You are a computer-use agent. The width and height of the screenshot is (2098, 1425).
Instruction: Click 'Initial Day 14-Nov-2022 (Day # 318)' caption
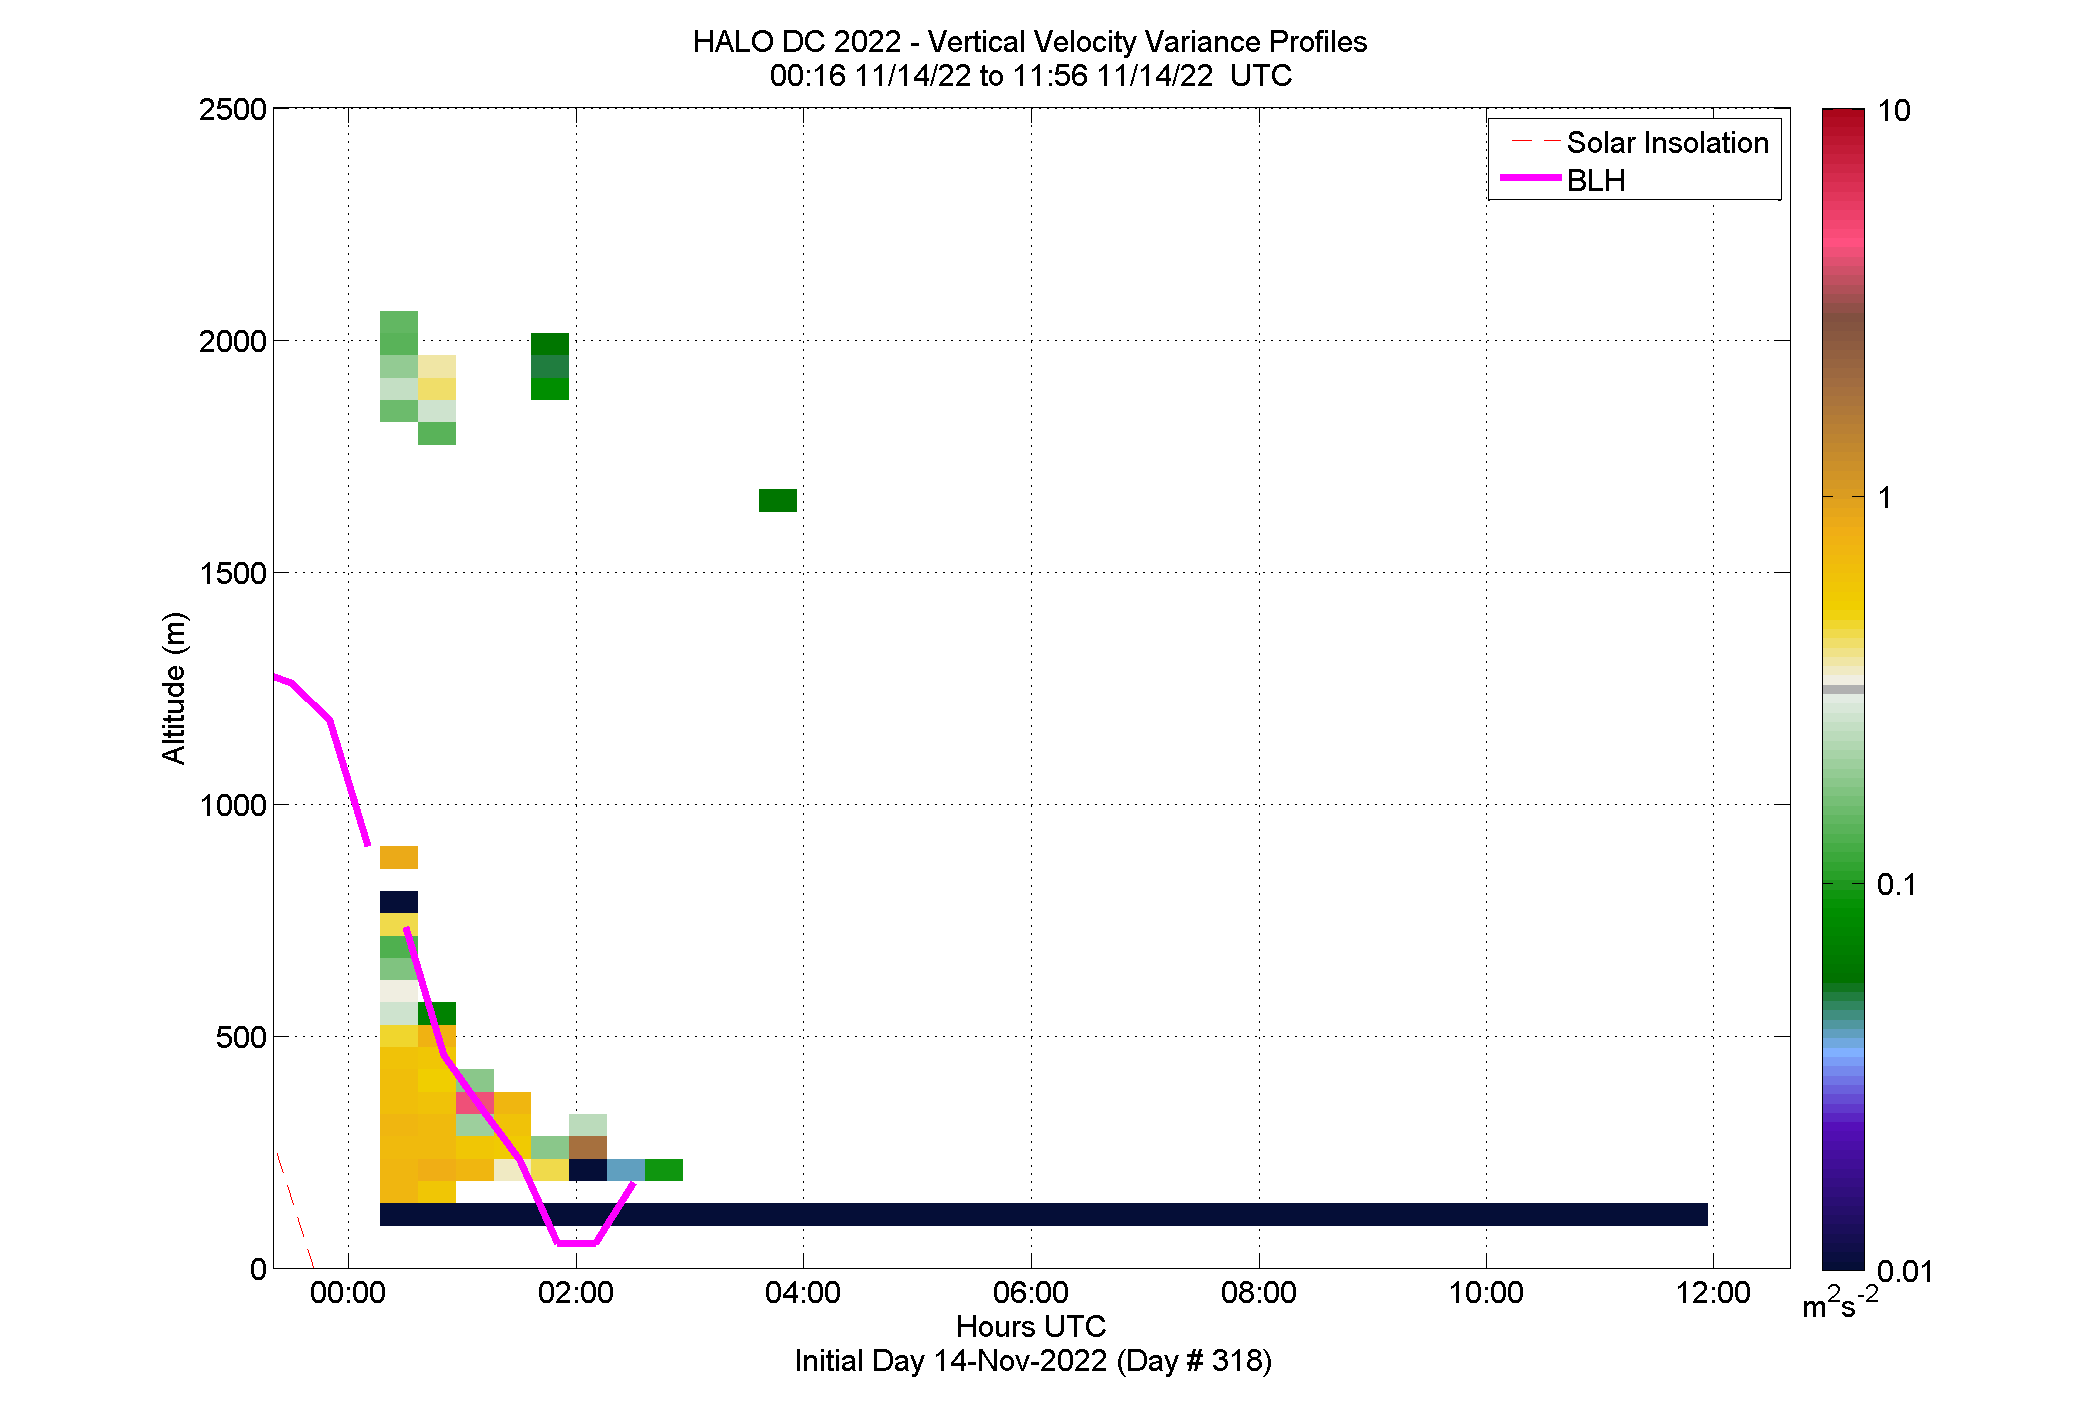(x=1033, y=1361)
